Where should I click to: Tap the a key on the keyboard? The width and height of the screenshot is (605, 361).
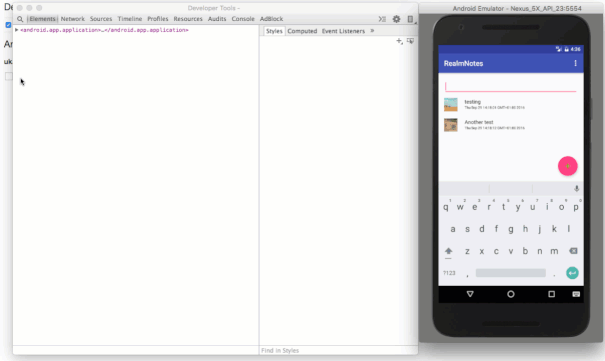(x=453, y=229)
